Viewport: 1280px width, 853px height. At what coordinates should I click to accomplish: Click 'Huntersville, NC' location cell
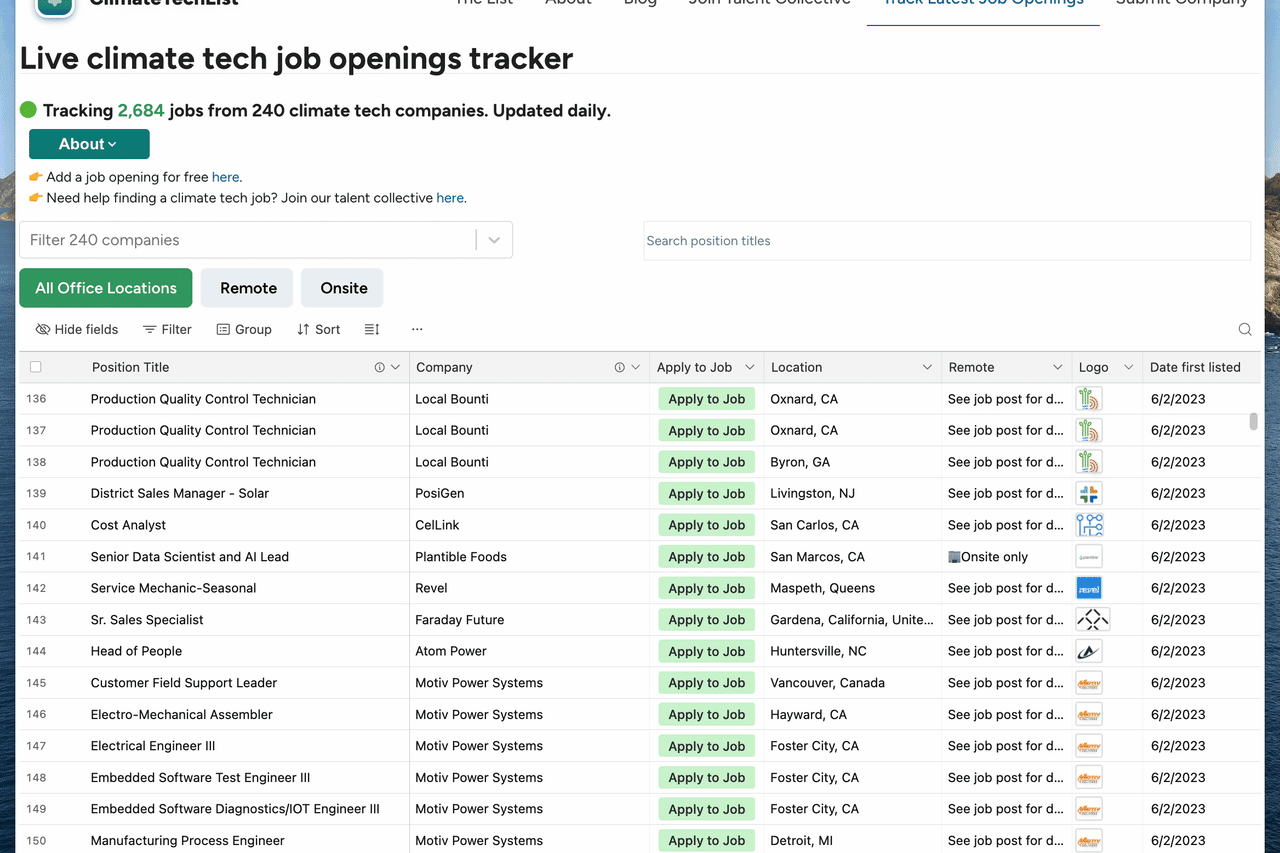(853, 651)
